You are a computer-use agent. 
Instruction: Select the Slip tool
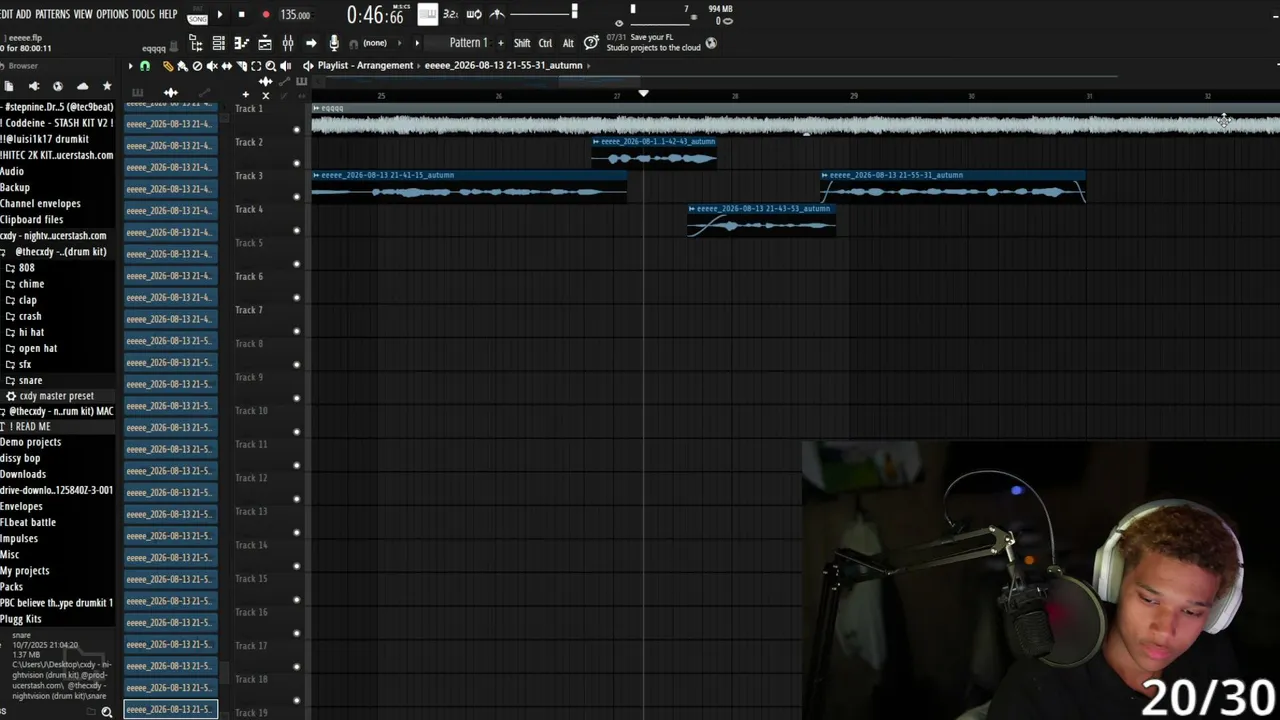227,66
